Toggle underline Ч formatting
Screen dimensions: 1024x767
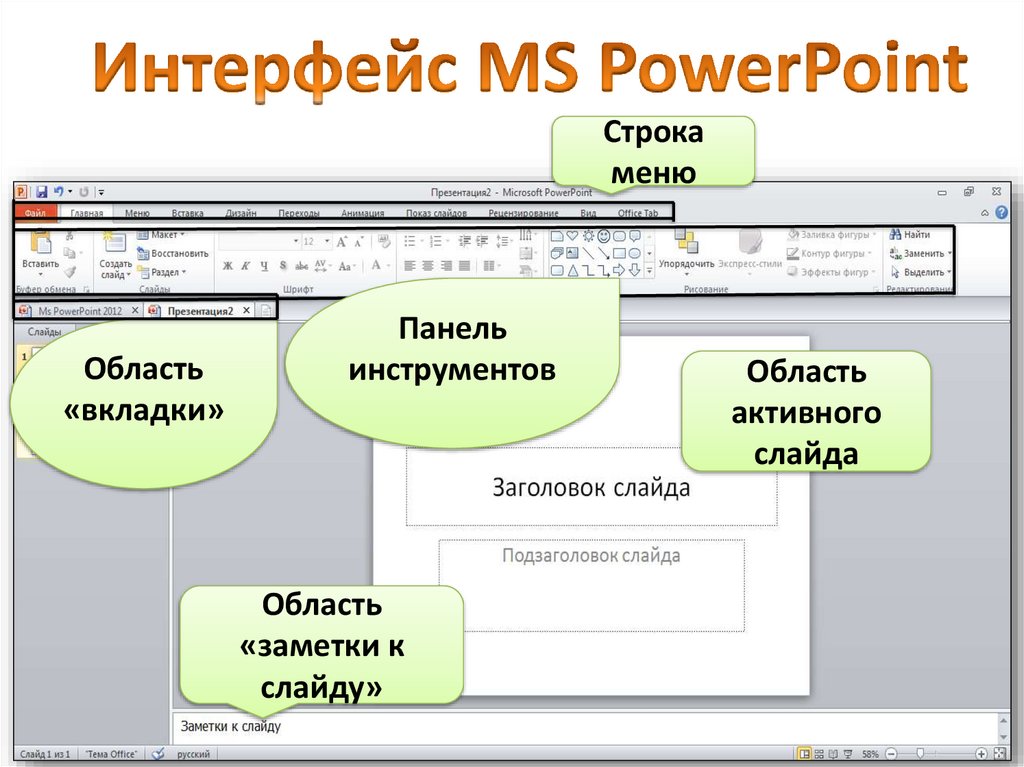(264, 266)
